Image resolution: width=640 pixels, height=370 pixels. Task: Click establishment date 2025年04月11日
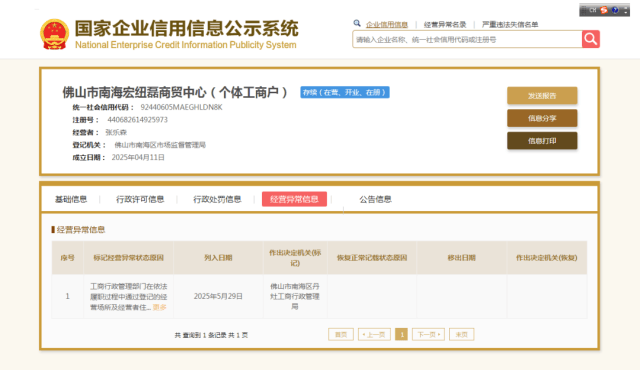(x=138, y=157)
